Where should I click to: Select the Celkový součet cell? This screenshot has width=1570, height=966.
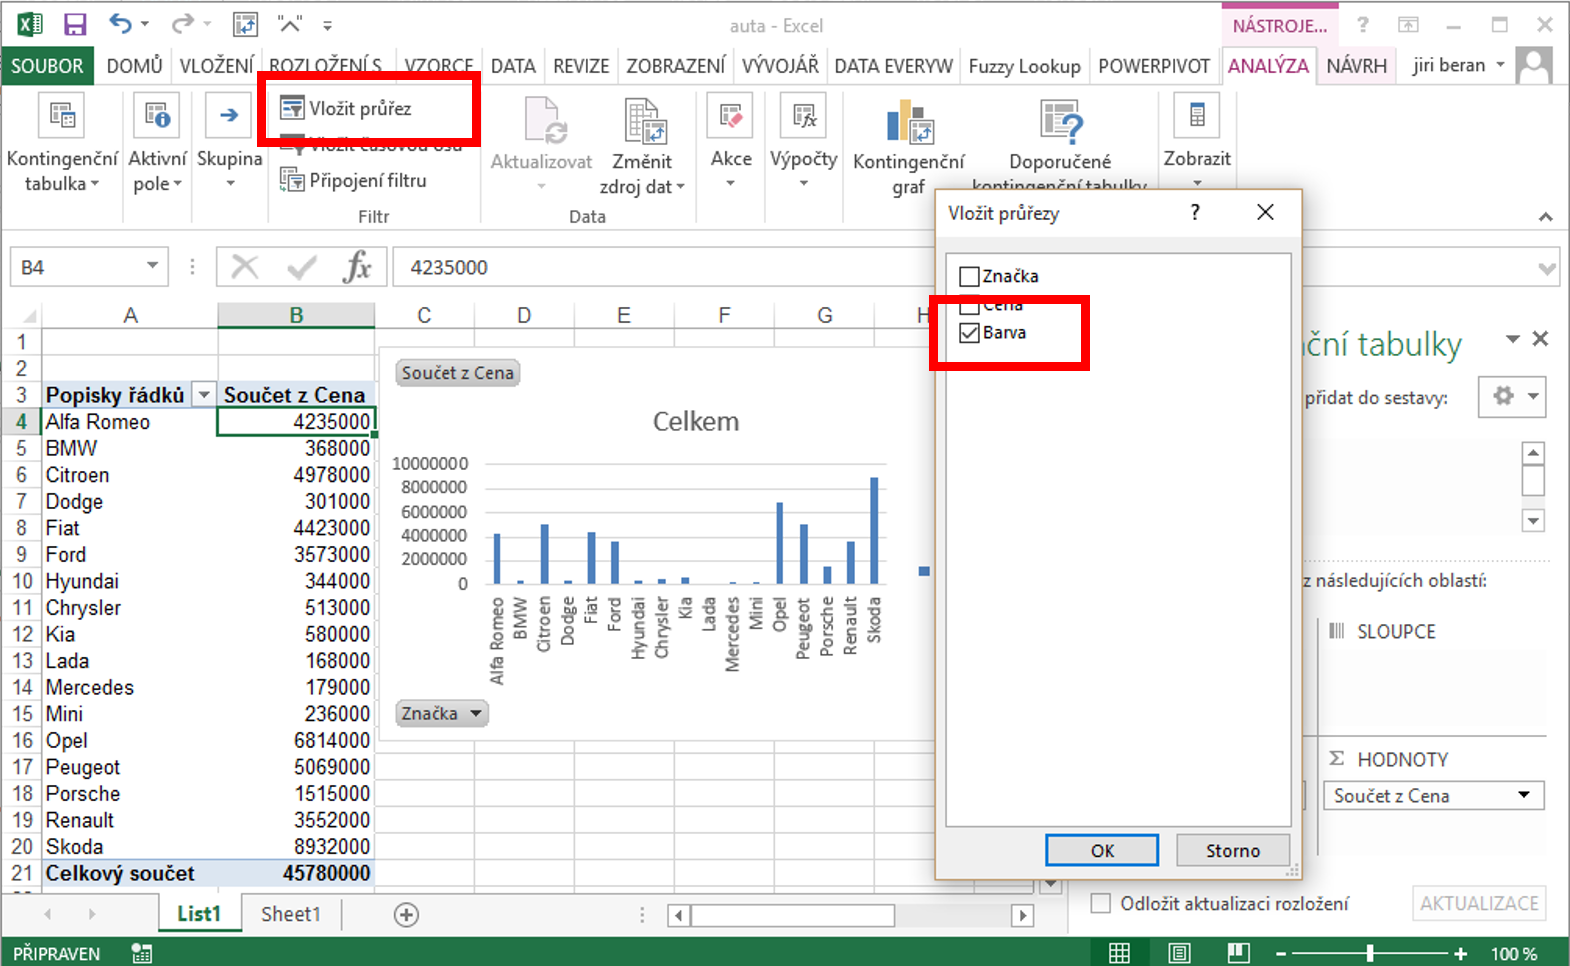(129, 873)
